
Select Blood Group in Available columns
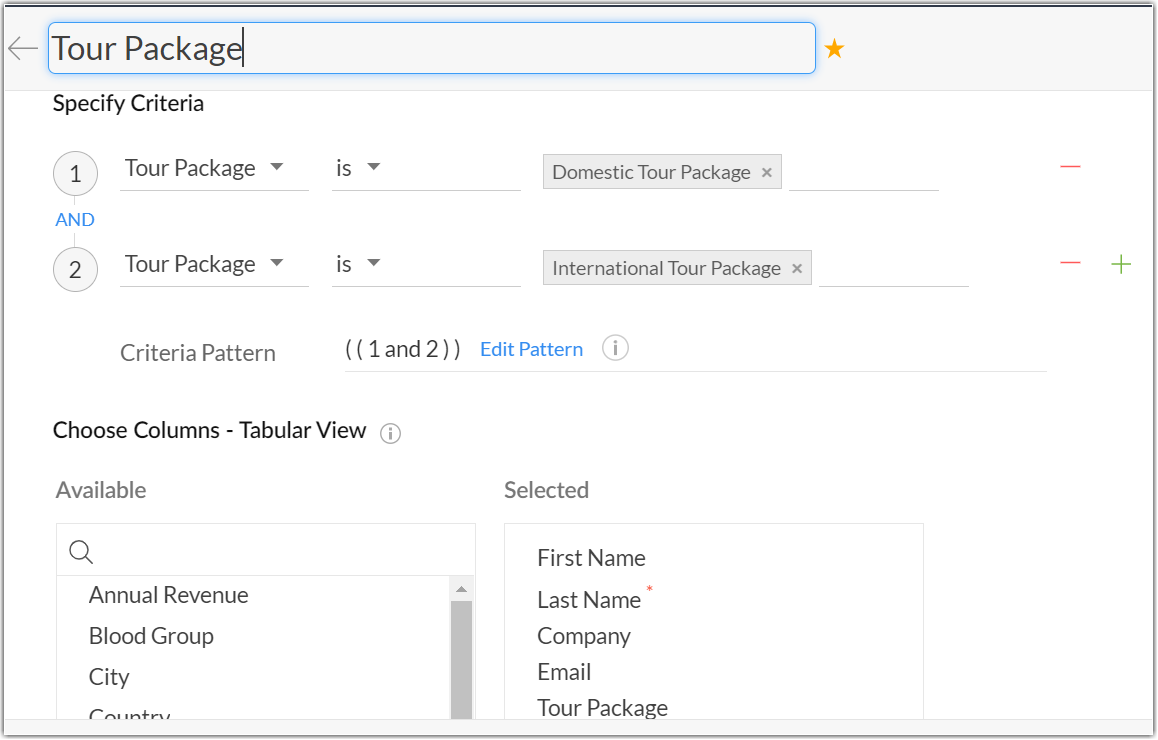click(x=151, y=636)
